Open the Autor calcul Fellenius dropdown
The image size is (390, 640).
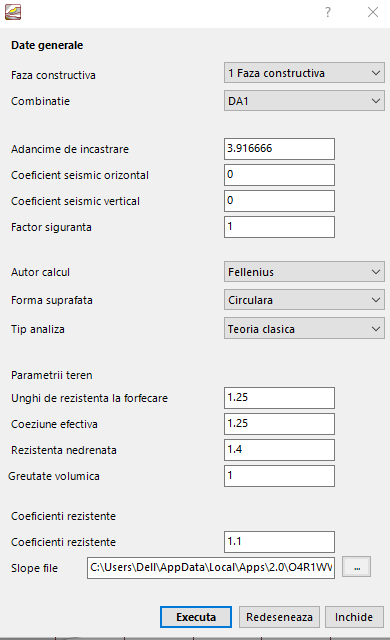point(304,272)
